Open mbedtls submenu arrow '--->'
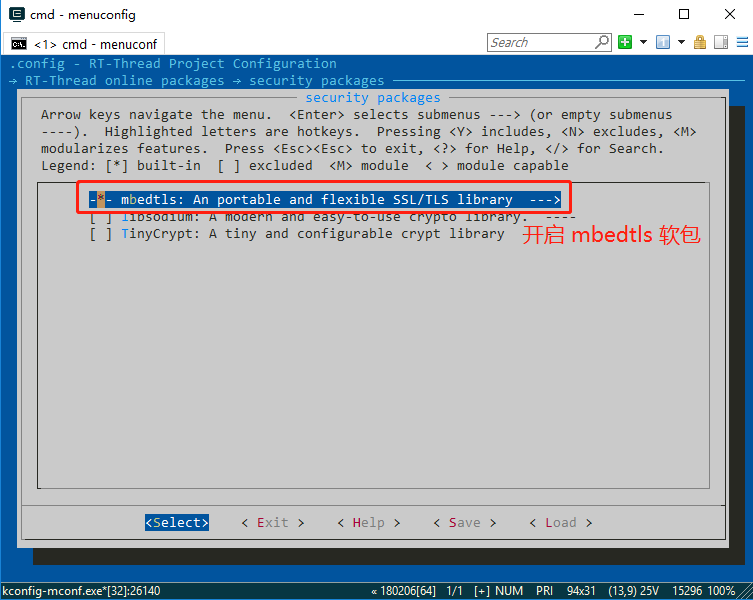This screenshot has width=753, height=600. coord(545,199)
